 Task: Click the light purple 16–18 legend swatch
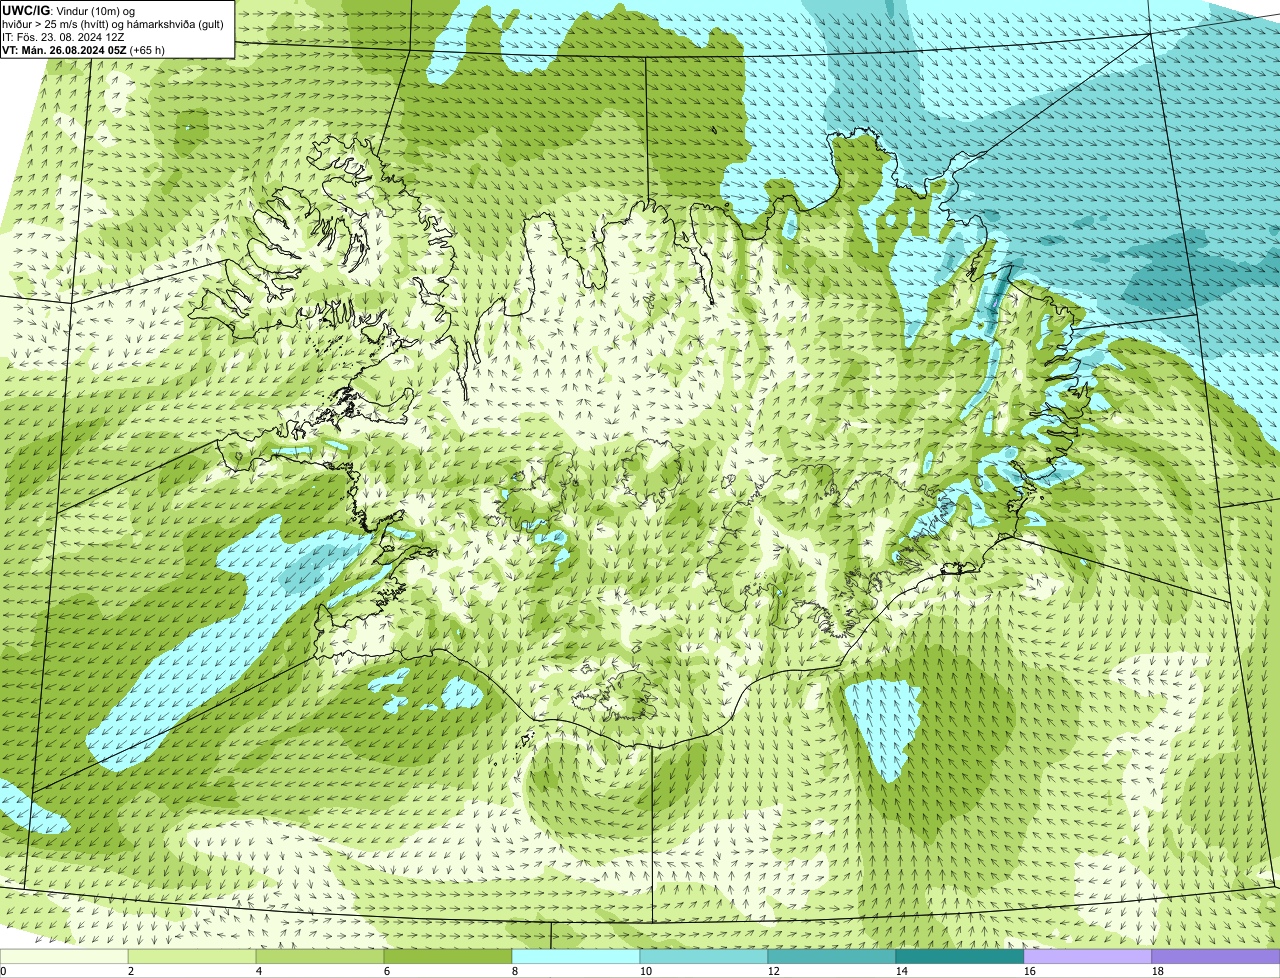click(1088, 956)
